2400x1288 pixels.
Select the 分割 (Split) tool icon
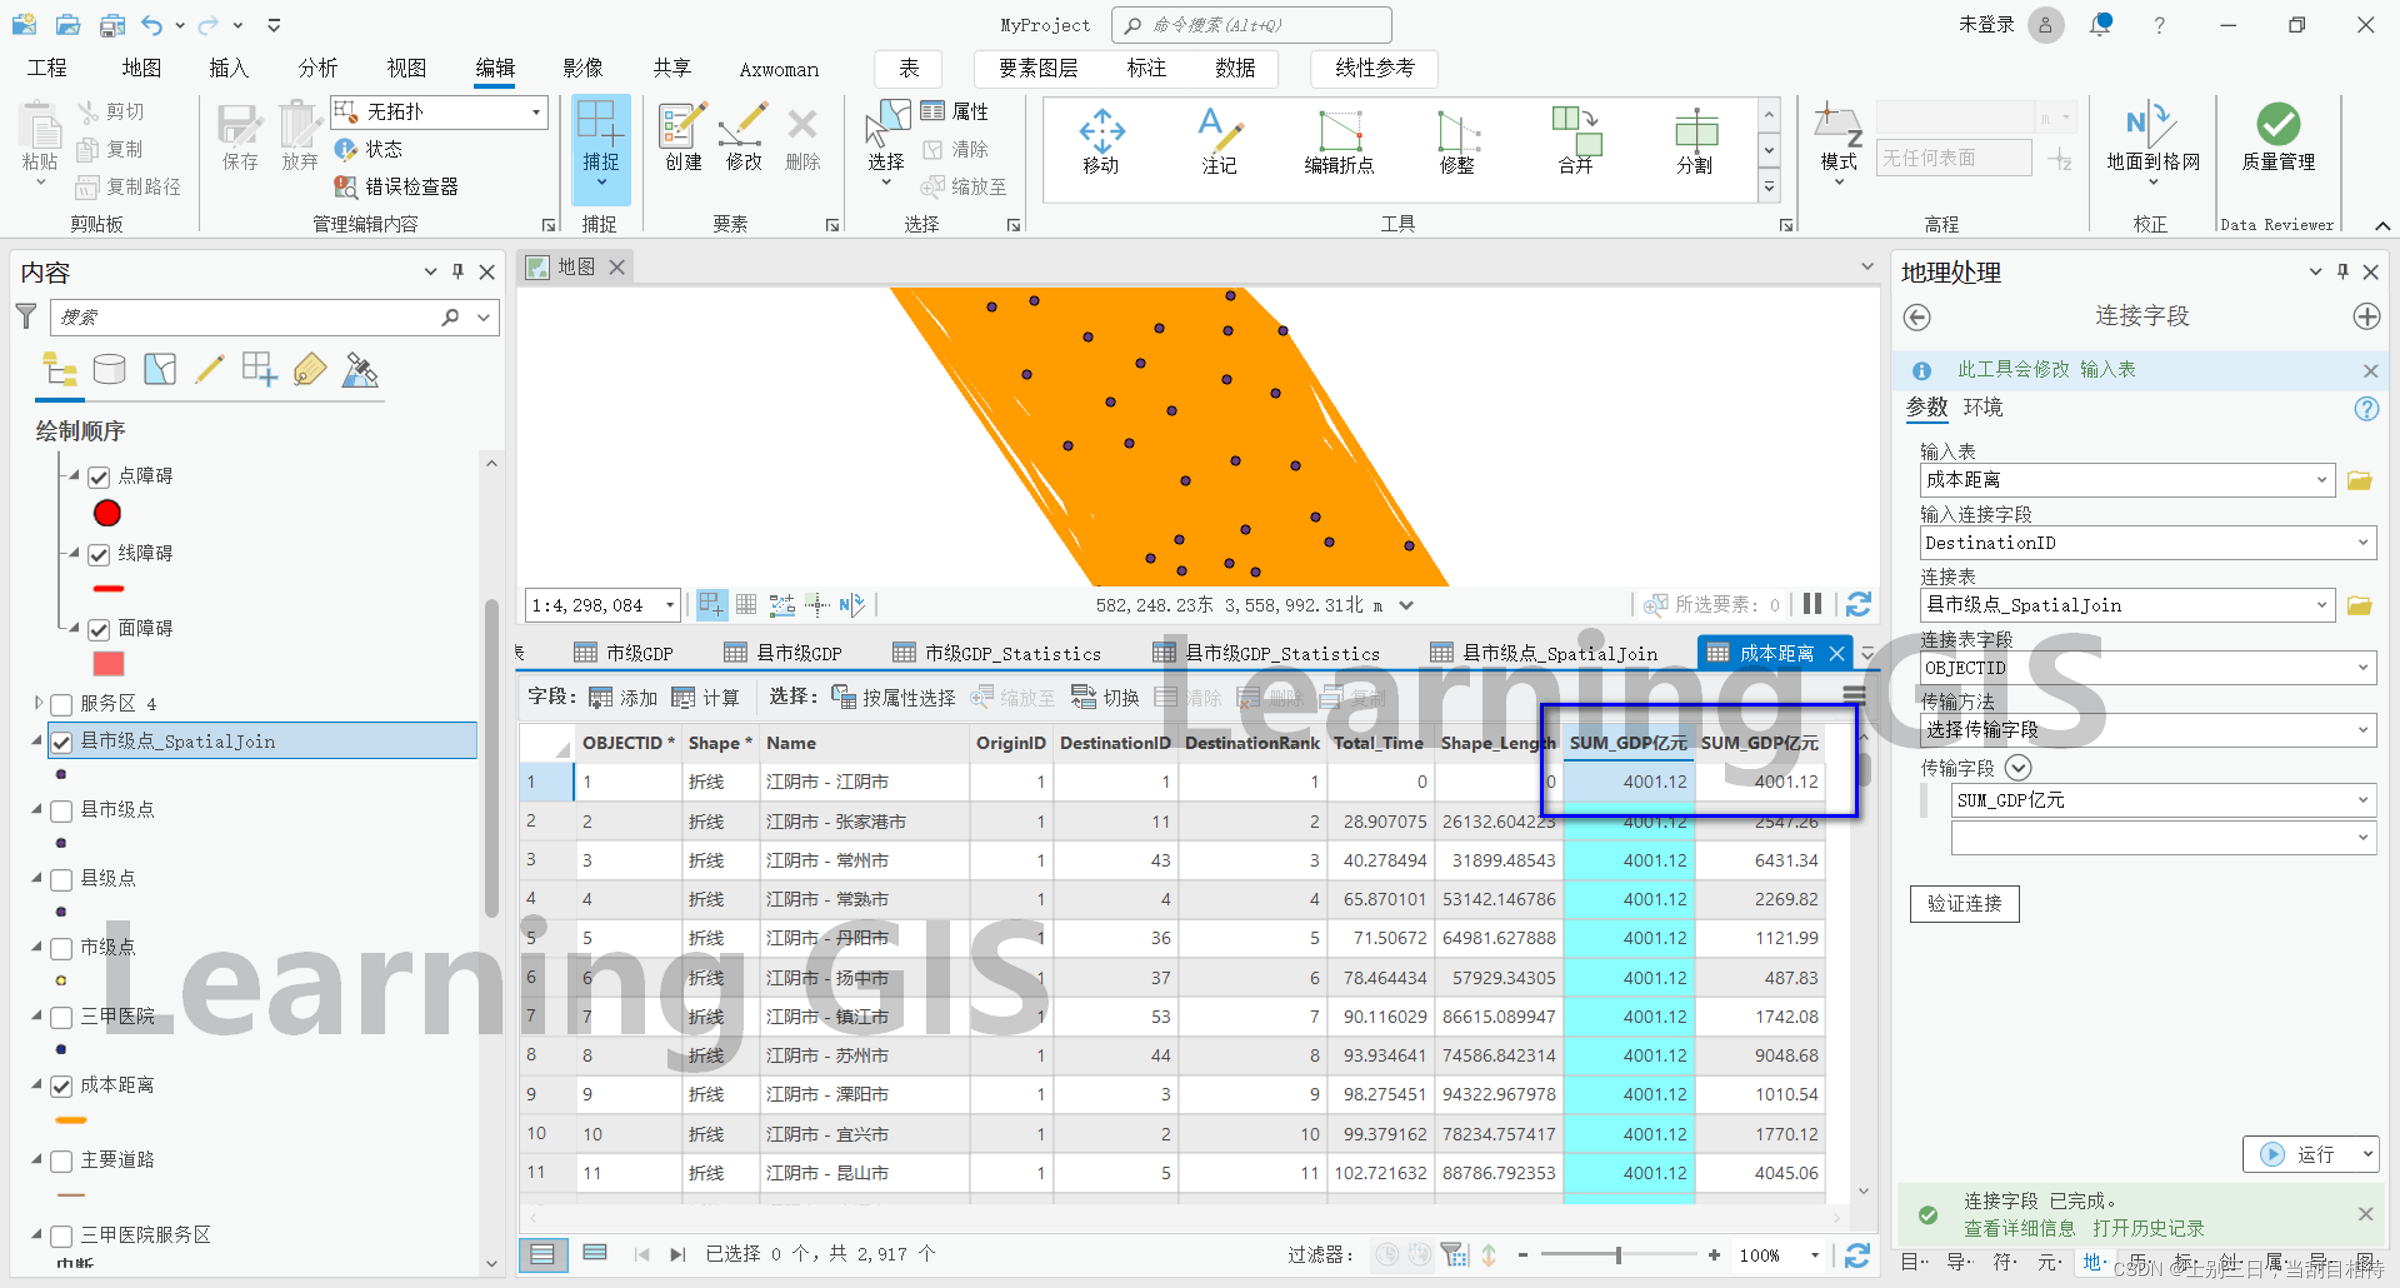coord(1694,141)
